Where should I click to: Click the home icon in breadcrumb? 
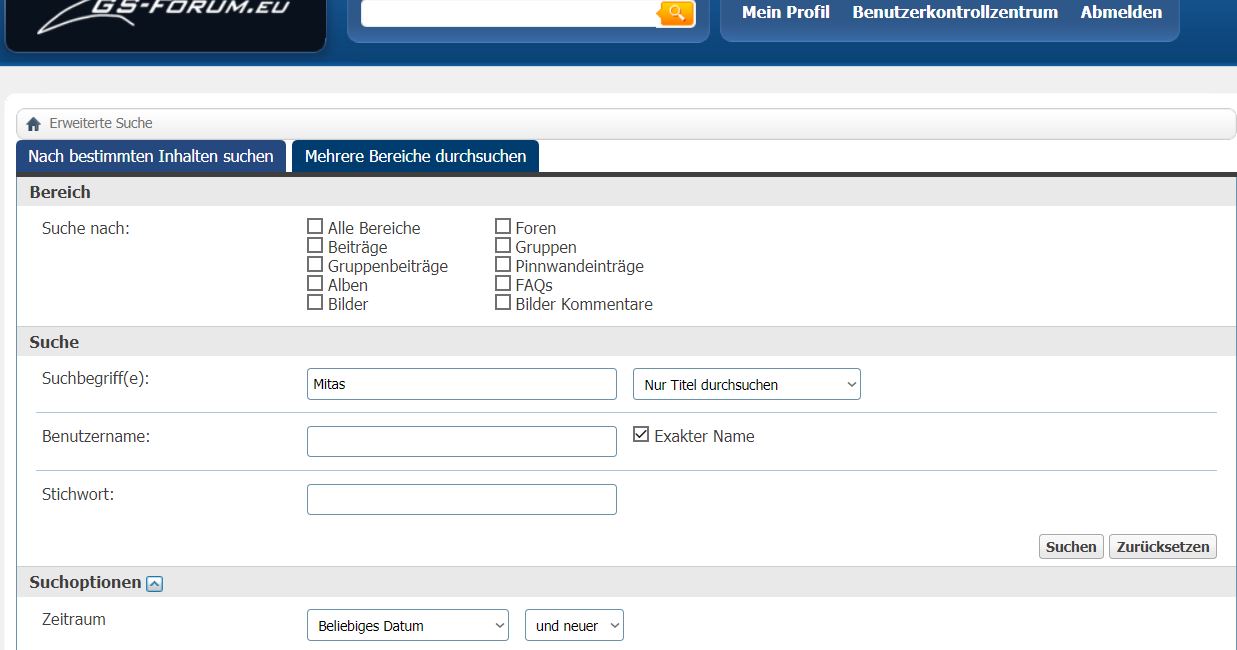tap(34, 124)
